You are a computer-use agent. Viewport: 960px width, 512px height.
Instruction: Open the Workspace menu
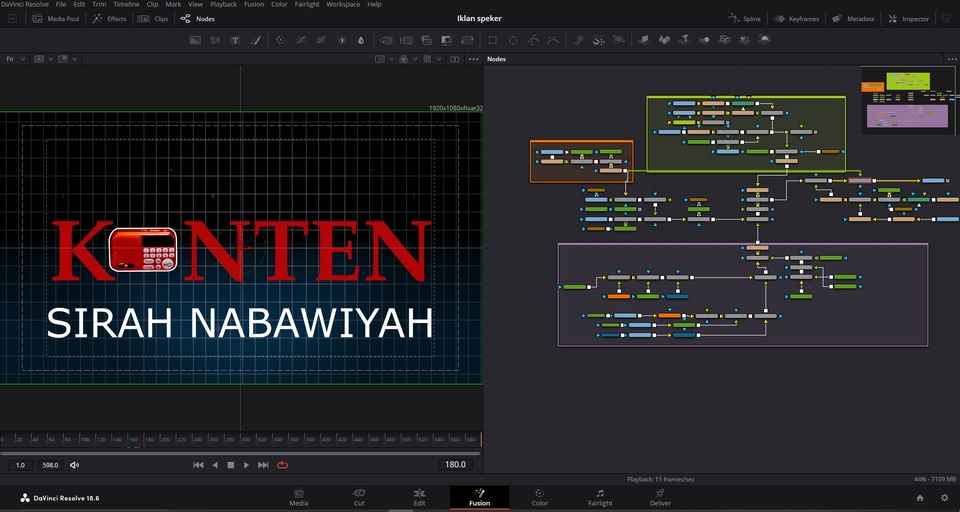tap(343, 4)
